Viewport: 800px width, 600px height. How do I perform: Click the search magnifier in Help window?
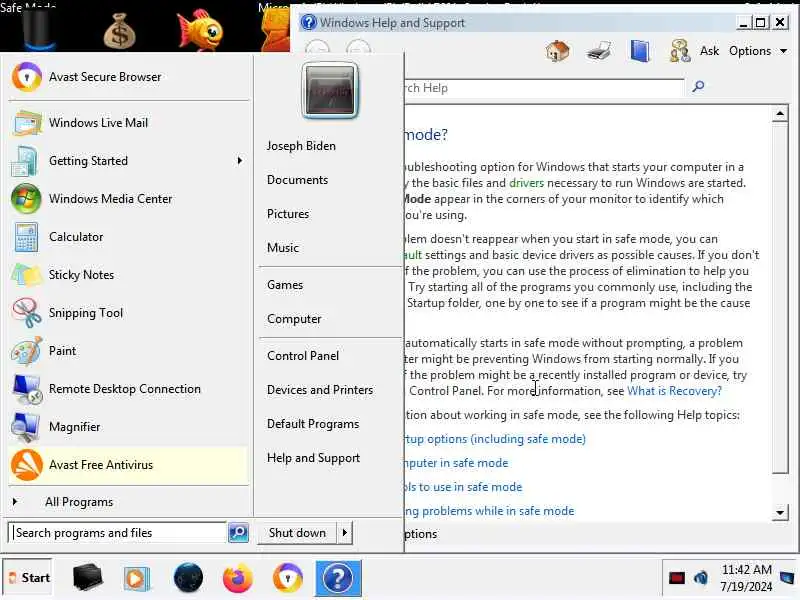[698, 86]
